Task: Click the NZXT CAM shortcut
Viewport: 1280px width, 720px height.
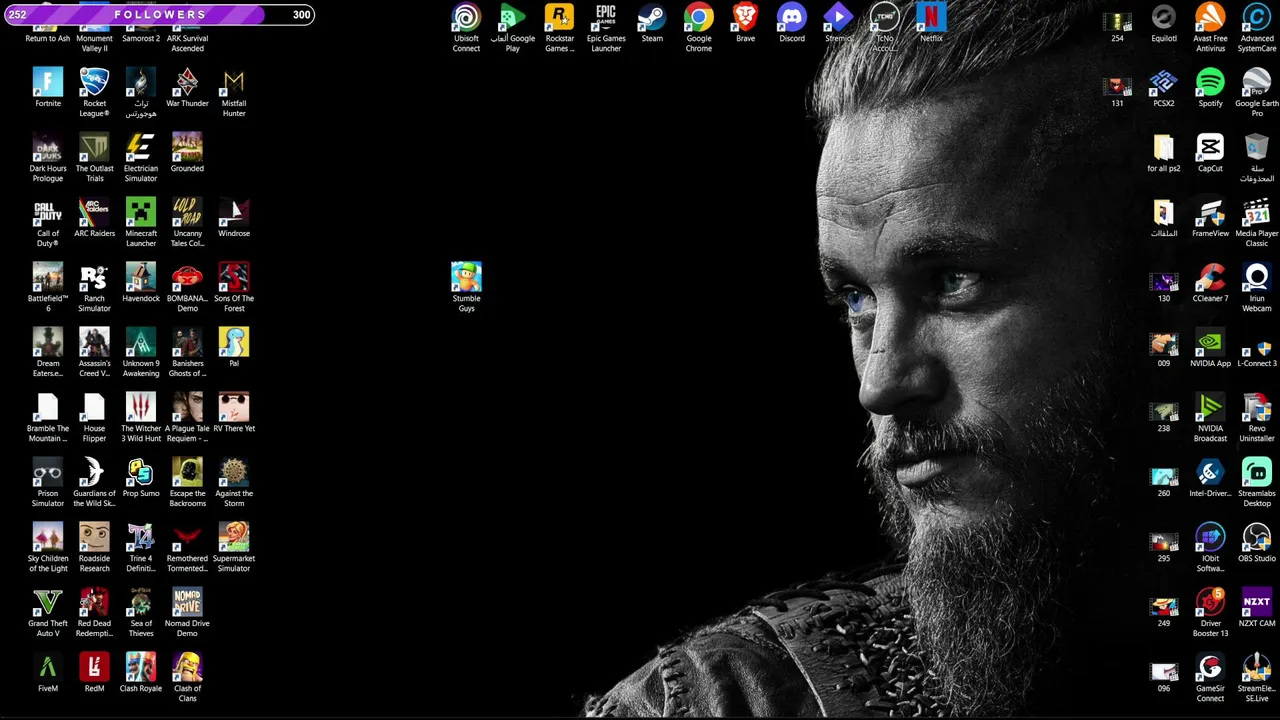Action: click(x=1257, y=602)
